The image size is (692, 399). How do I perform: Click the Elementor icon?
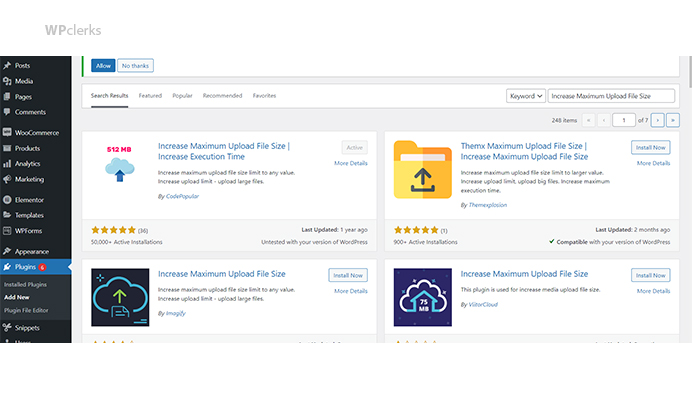7,200
